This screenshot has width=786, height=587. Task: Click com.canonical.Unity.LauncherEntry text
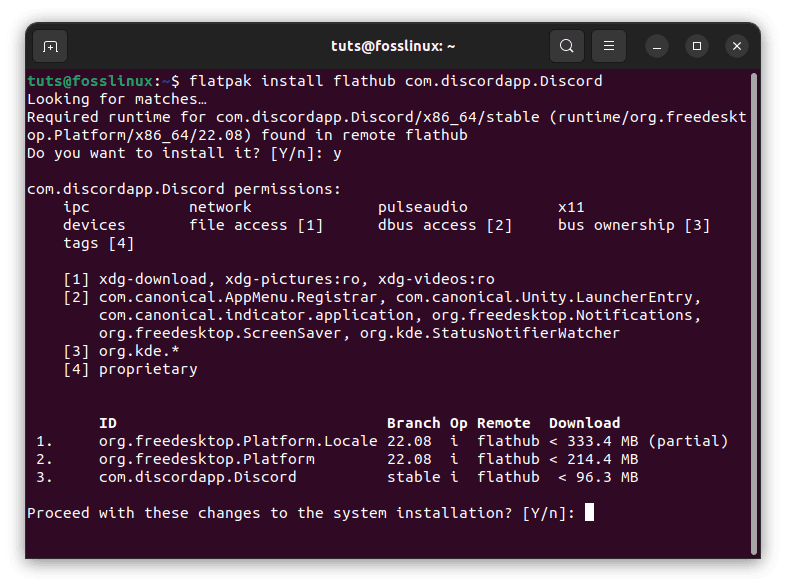544,297
